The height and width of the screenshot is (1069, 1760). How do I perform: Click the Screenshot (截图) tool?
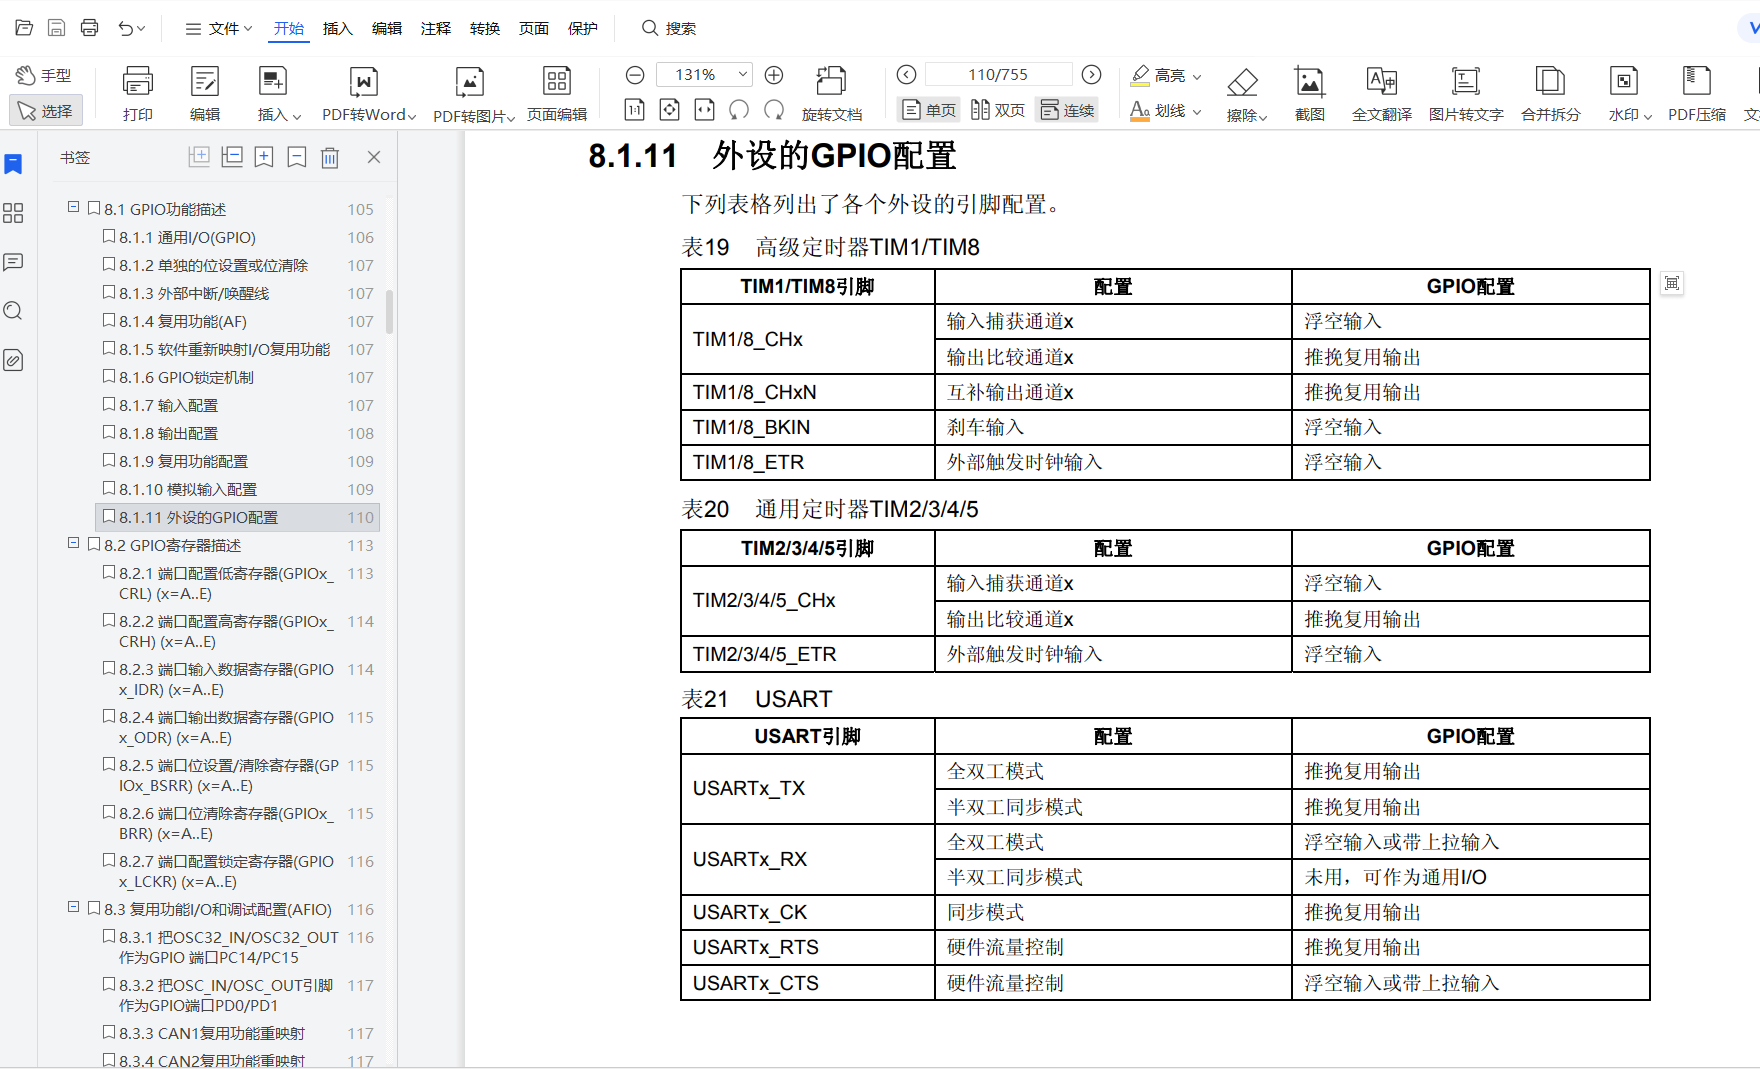coord(1309,94)
